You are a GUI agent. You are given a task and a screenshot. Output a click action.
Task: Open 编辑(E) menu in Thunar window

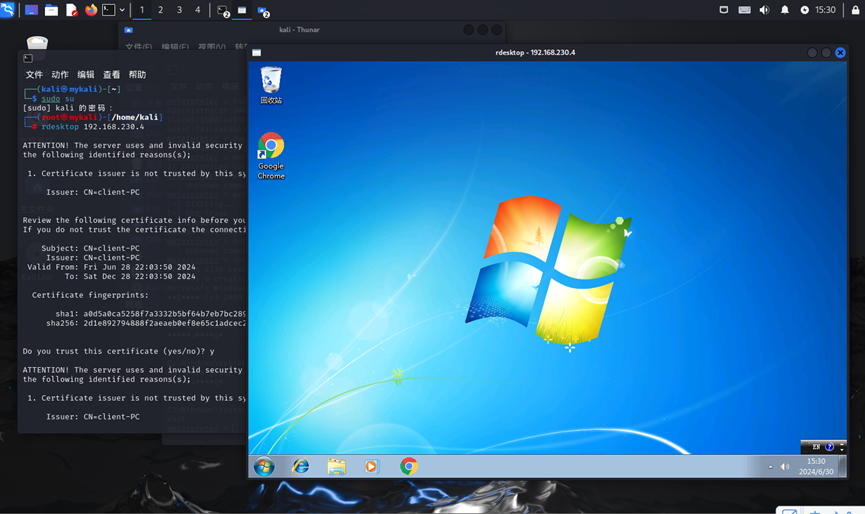(175, 47)
